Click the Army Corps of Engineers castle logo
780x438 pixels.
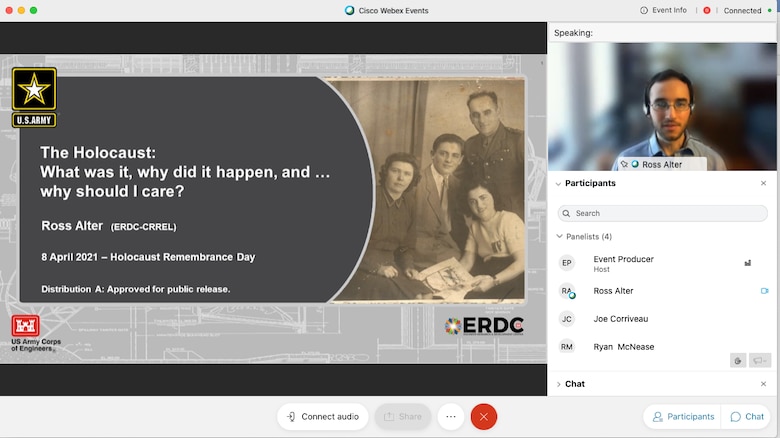[x=25, y=326]
